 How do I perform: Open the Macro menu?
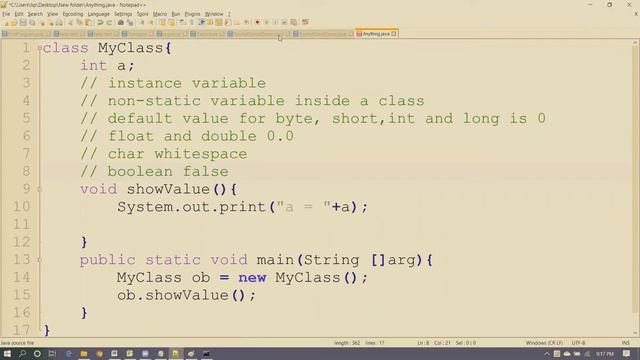point(160,14)
